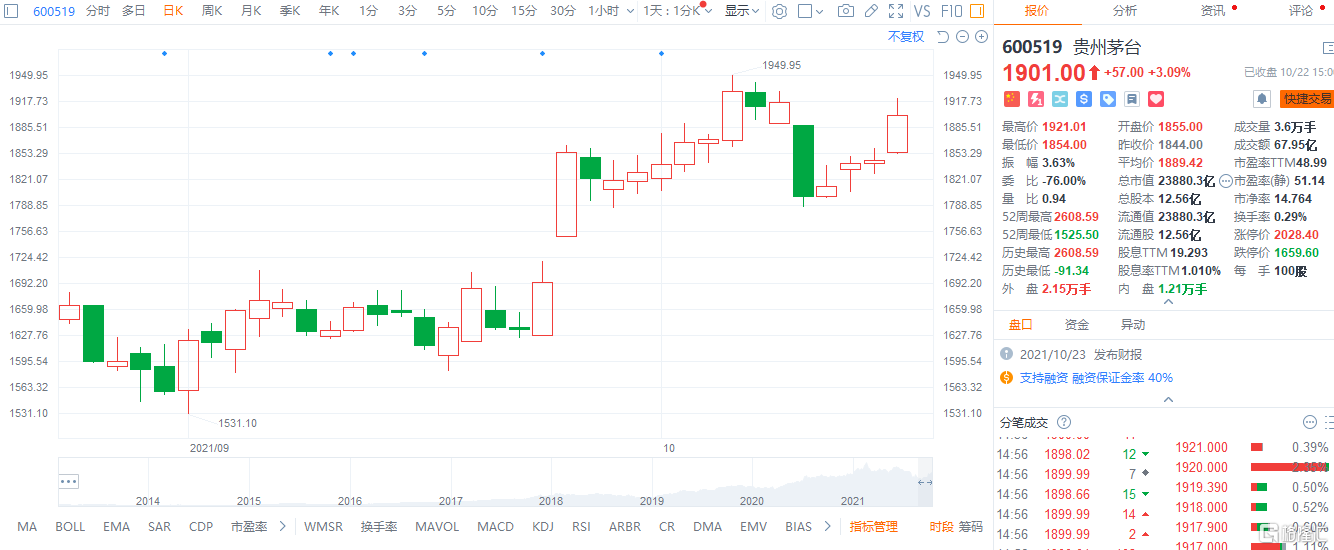
Task: Expand more main indicators after 市盈率
Action: [283, 526]
